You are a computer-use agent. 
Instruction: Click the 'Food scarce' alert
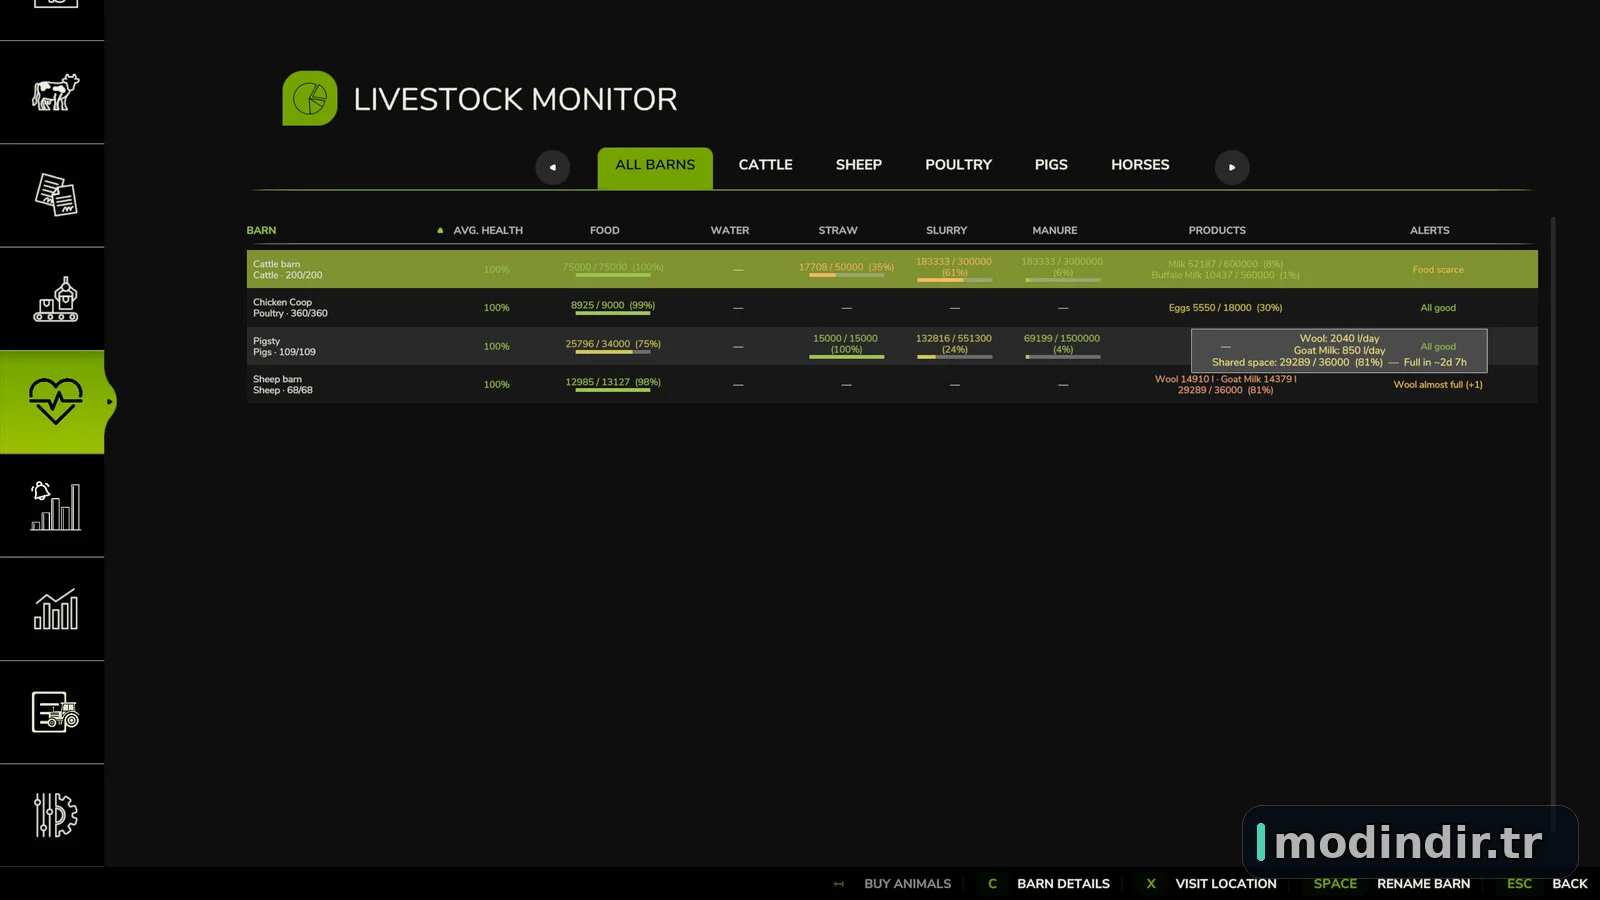(x=1438, y=270)
